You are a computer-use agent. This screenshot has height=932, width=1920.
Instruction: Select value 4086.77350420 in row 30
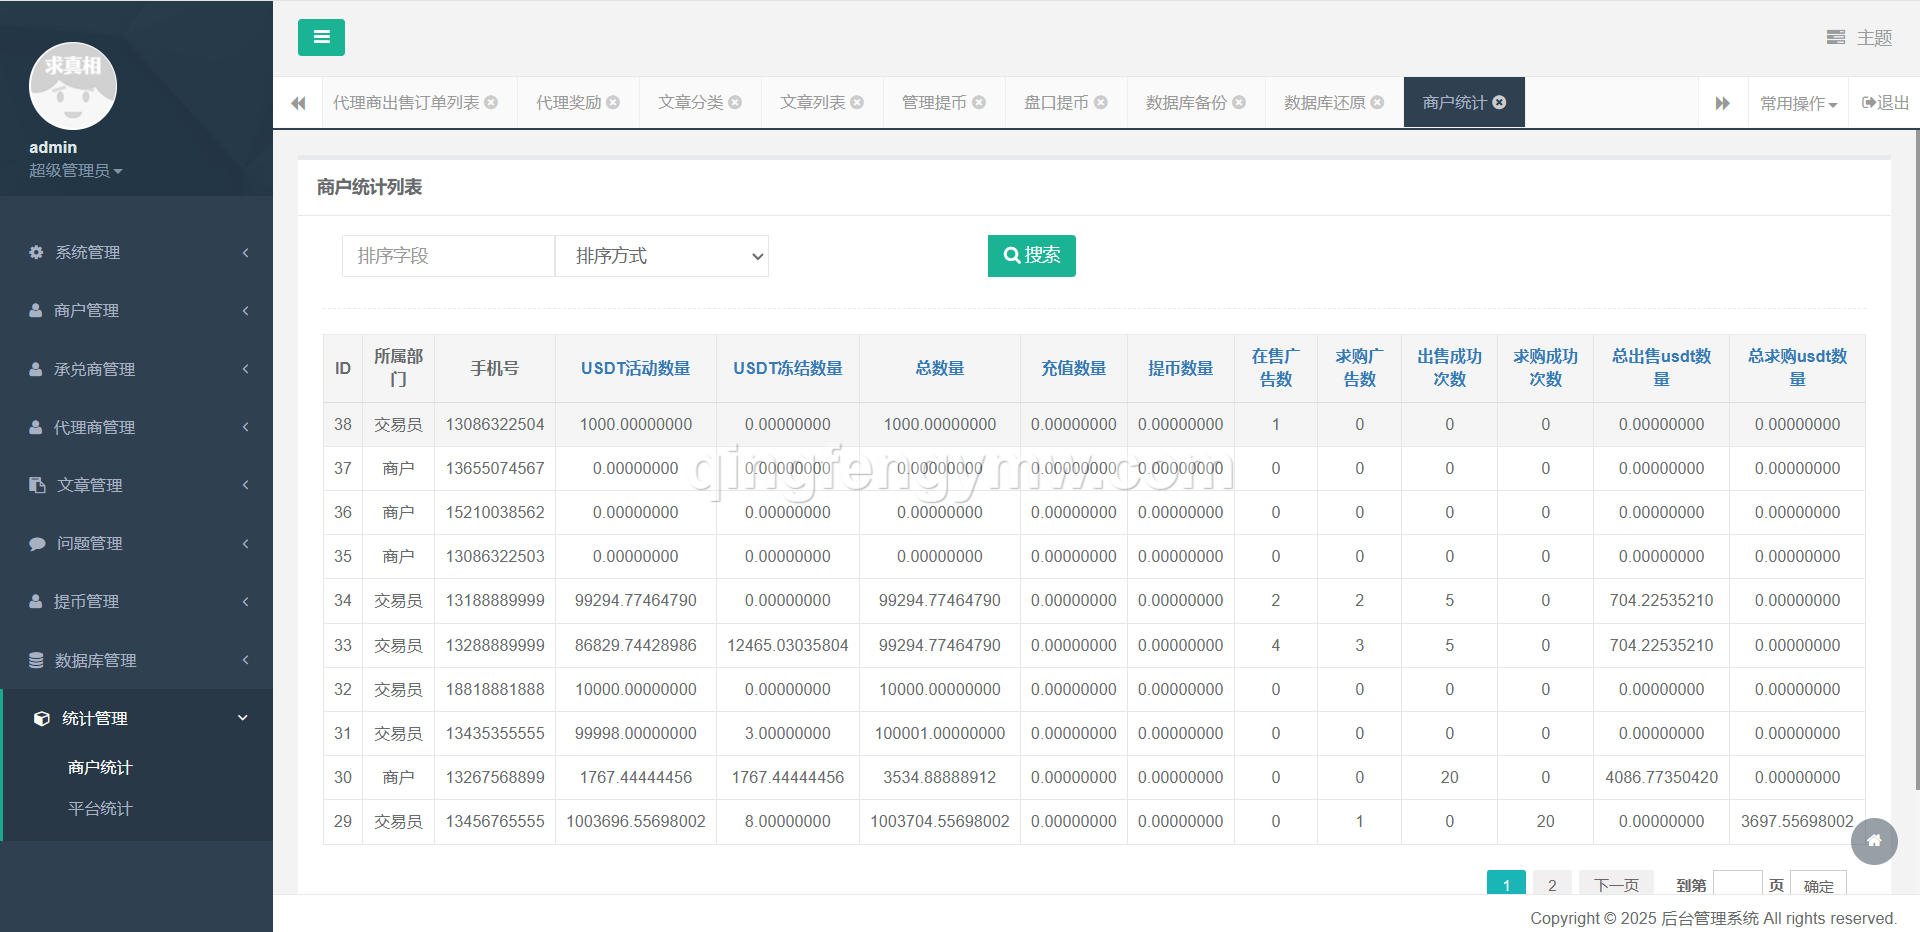[x=1662, y=777]
